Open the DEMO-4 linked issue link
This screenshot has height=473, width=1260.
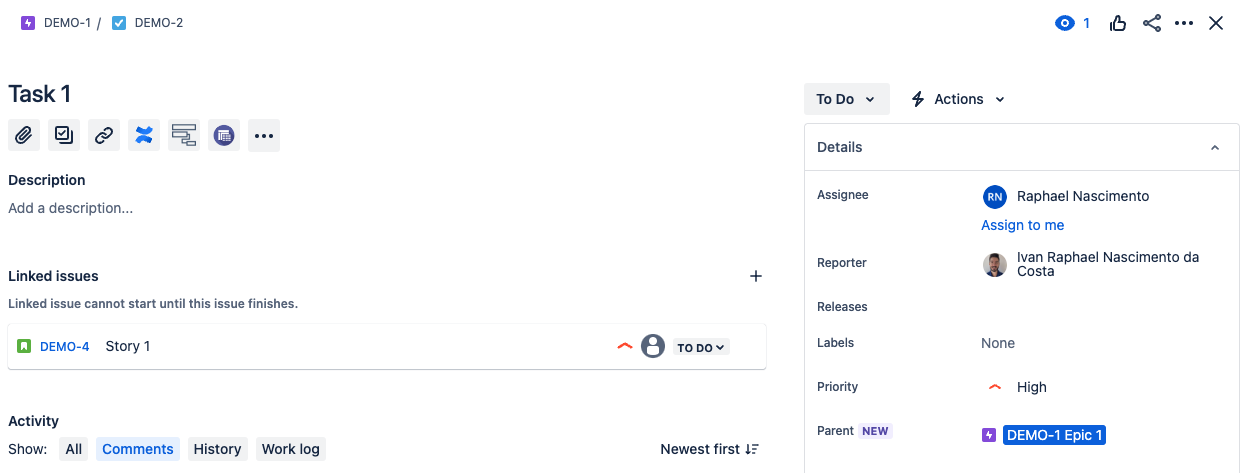click(x=65, y=347)
